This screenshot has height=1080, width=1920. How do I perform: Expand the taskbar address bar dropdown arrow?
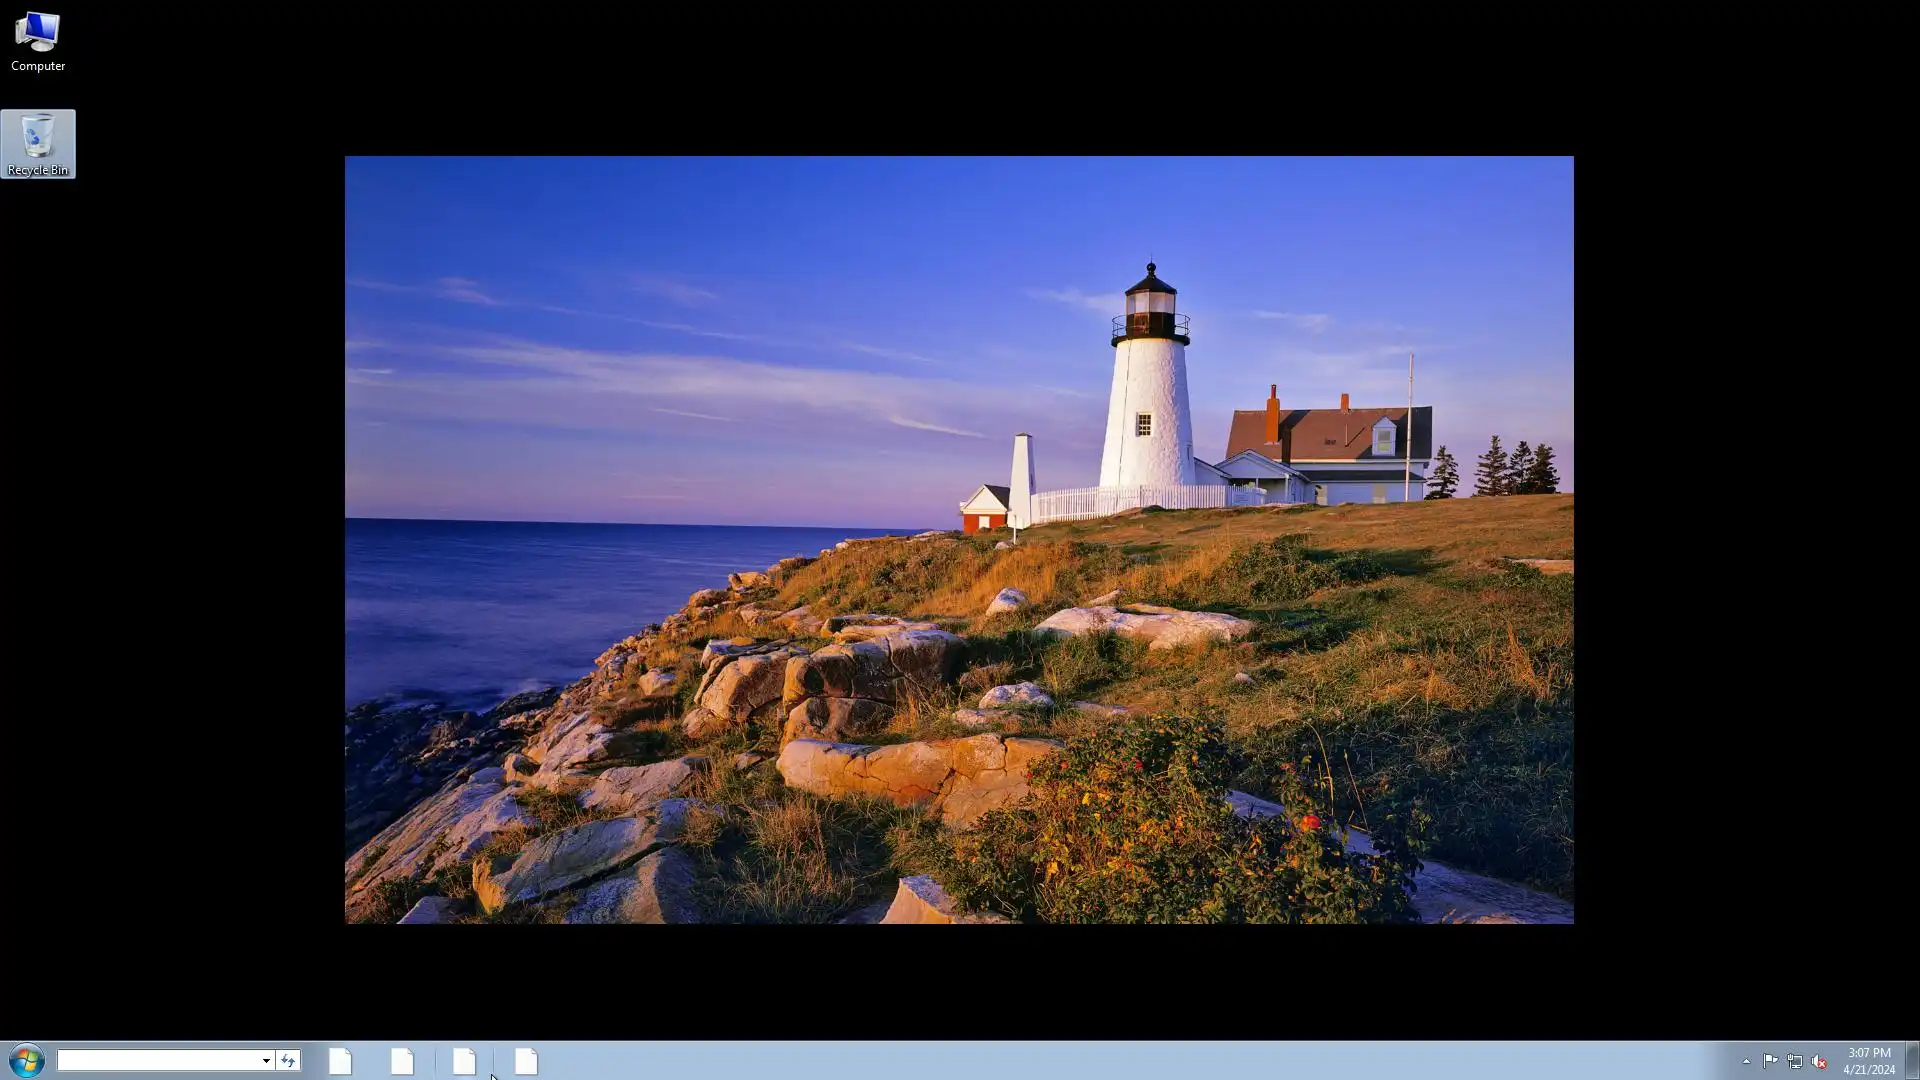pos(266,1061)
